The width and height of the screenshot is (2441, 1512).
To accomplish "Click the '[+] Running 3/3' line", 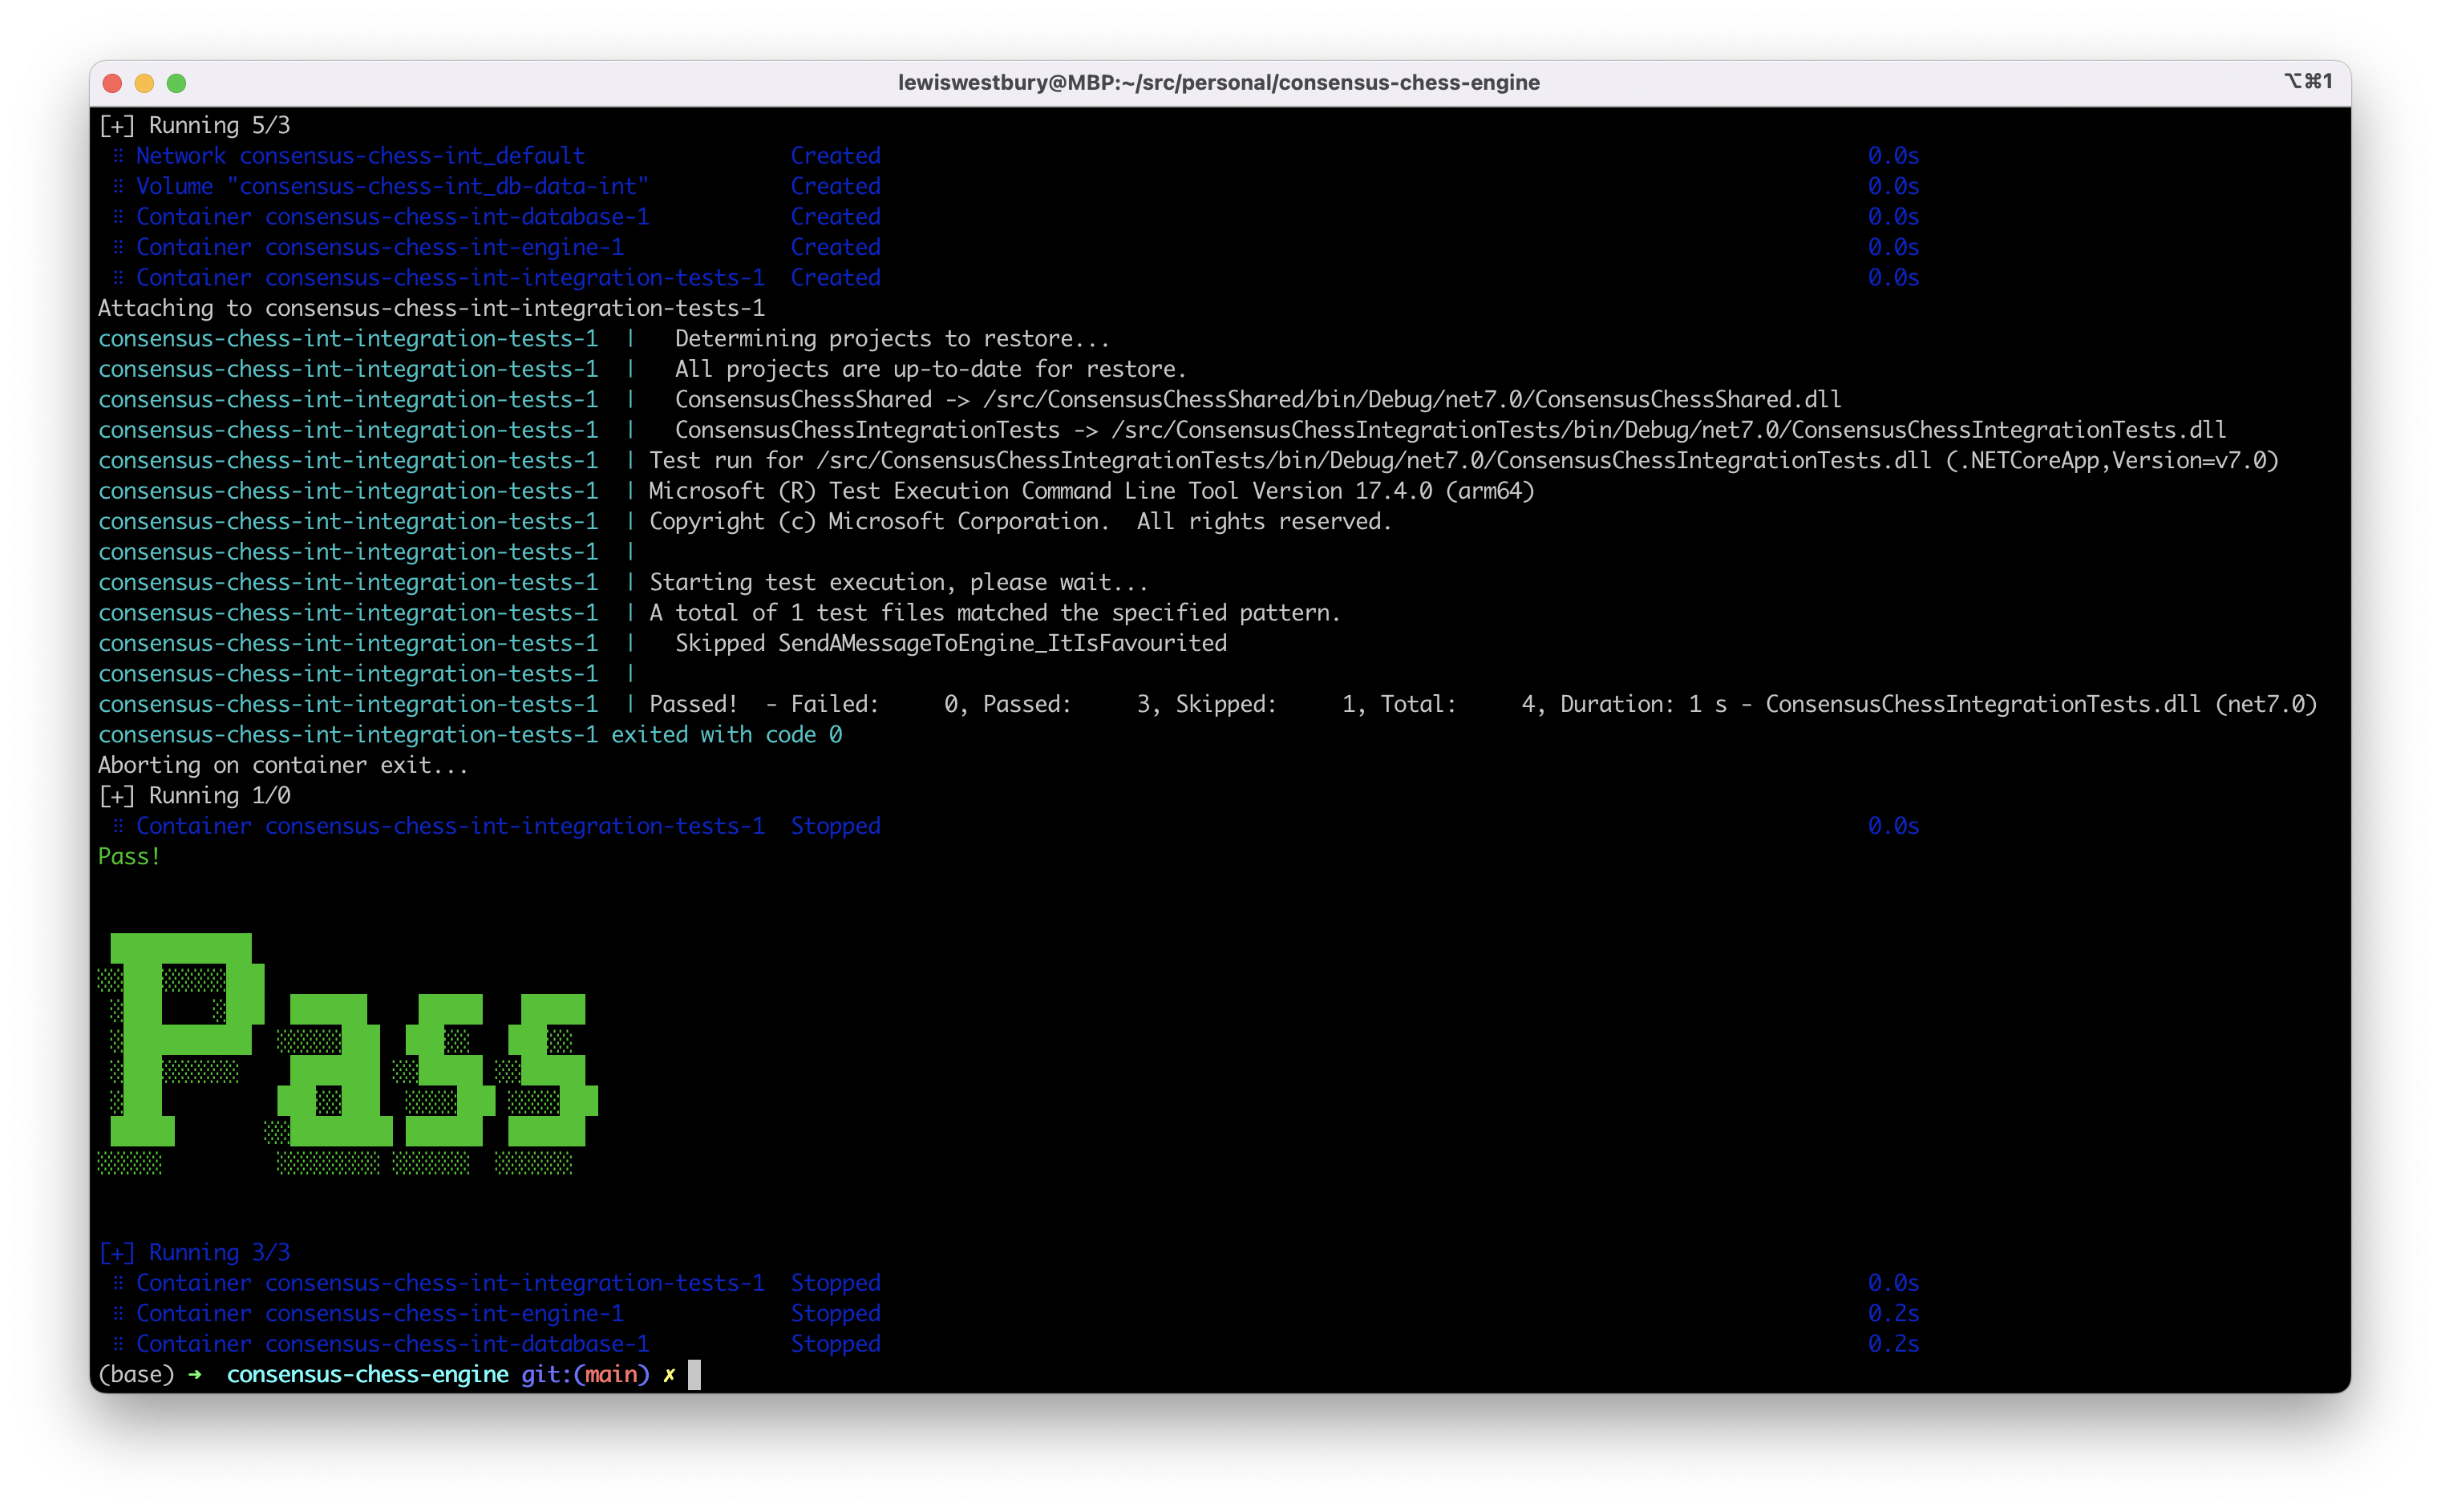I will (x=194, y=1253).
